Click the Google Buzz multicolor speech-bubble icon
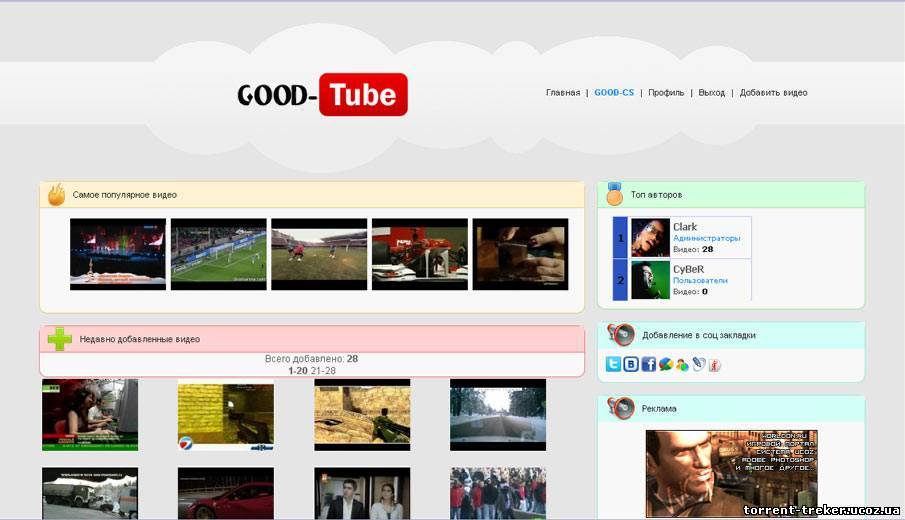Image resolution: width=905 pixels, height=520 pixels. coord(665,364)
